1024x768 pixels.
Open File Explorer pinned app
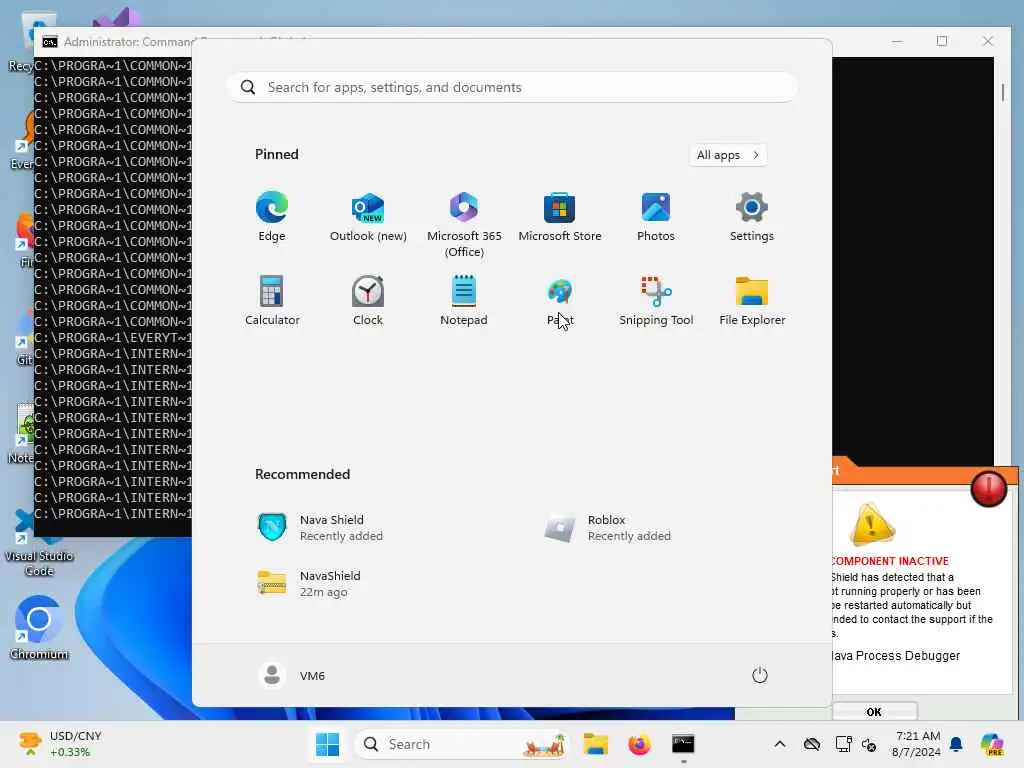pyautogui.click(x=752, y=301)
